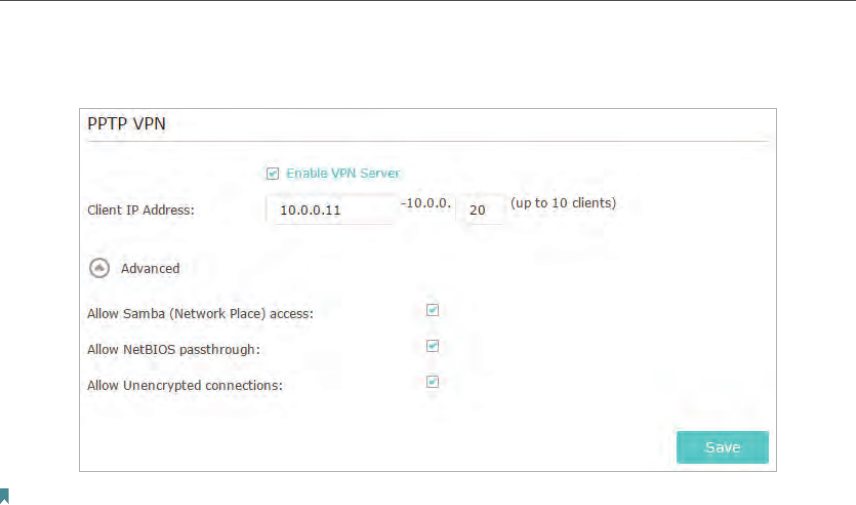The height and width of the screenshot is (505, 856).
Task: Click the Allow Samba (Network Place) access label
Action: pos(201,314)
